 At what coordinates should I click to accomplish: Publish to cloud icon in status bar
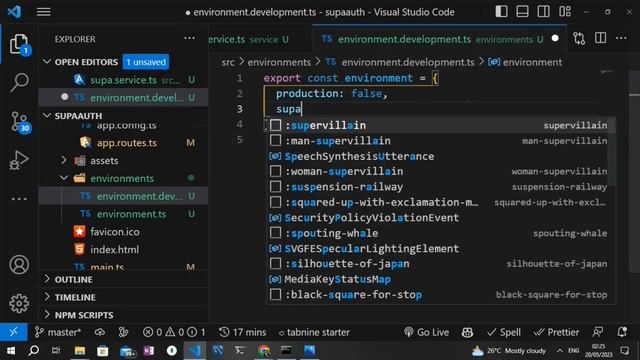pos(100,332)
